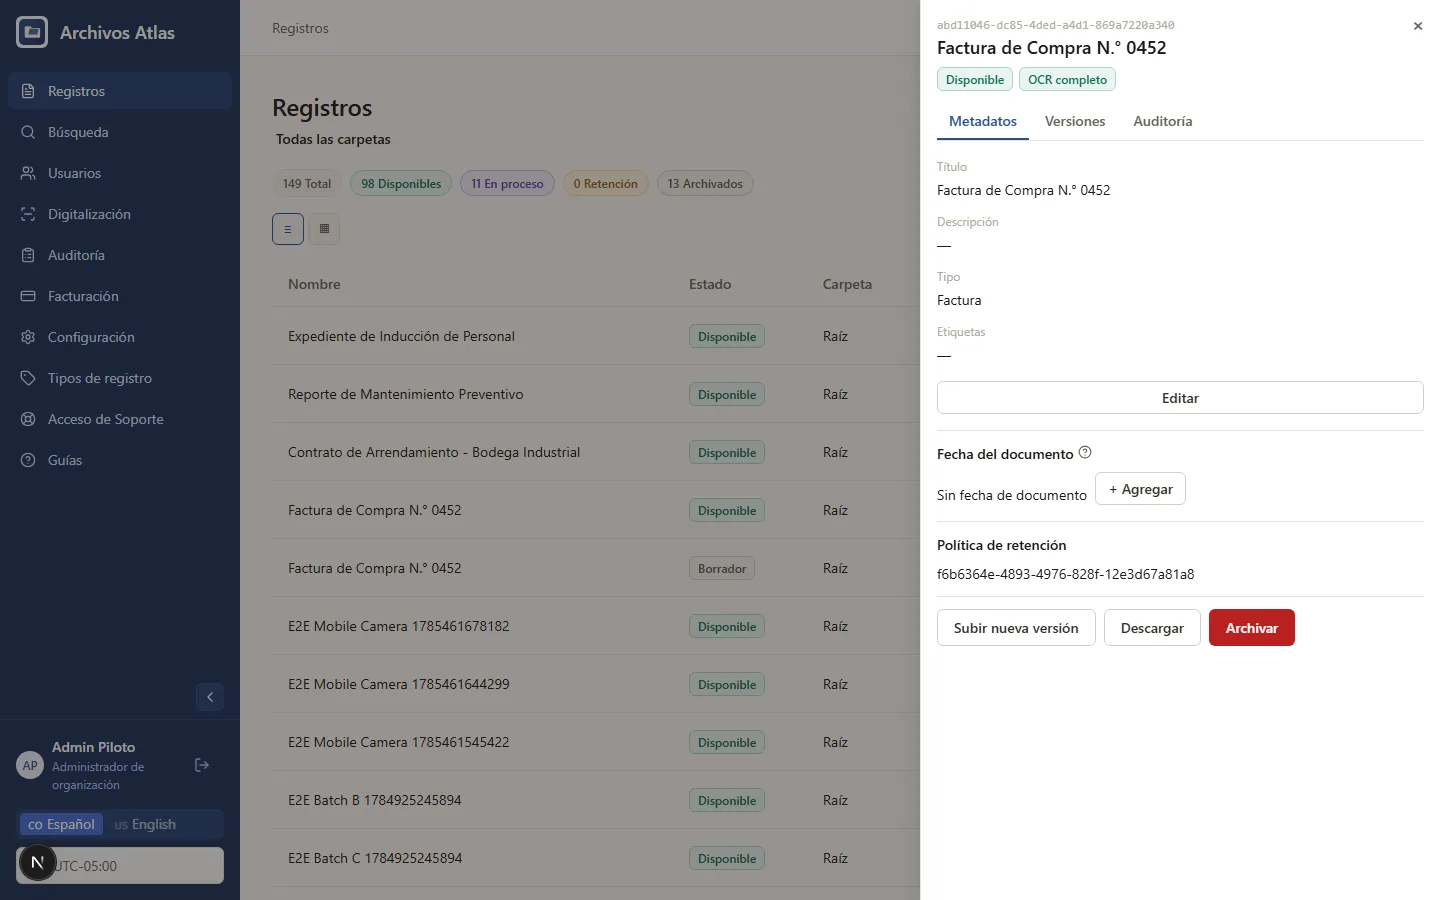This screenshot has width=1440, height=900.
Task: Switch language to Español
Action: (61, 824)
